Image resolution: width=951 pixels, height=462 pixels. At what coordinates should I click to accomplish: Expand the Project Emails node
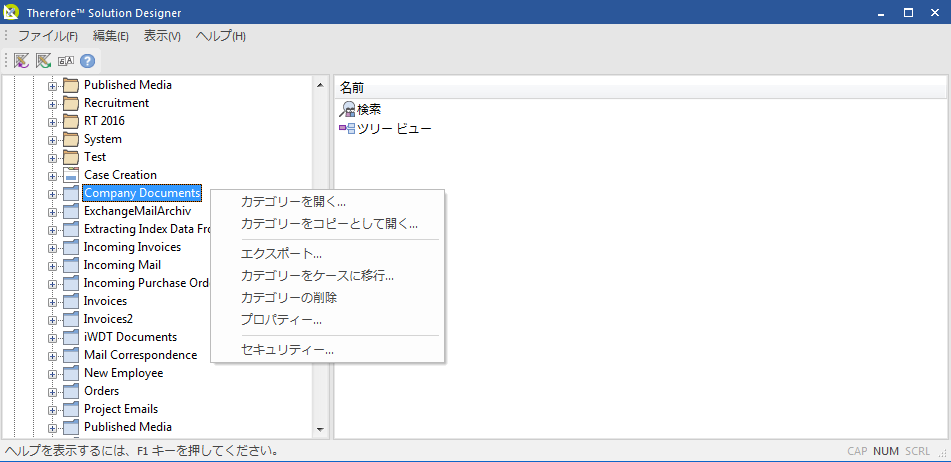pyautogui.click(x=52, y=410)
